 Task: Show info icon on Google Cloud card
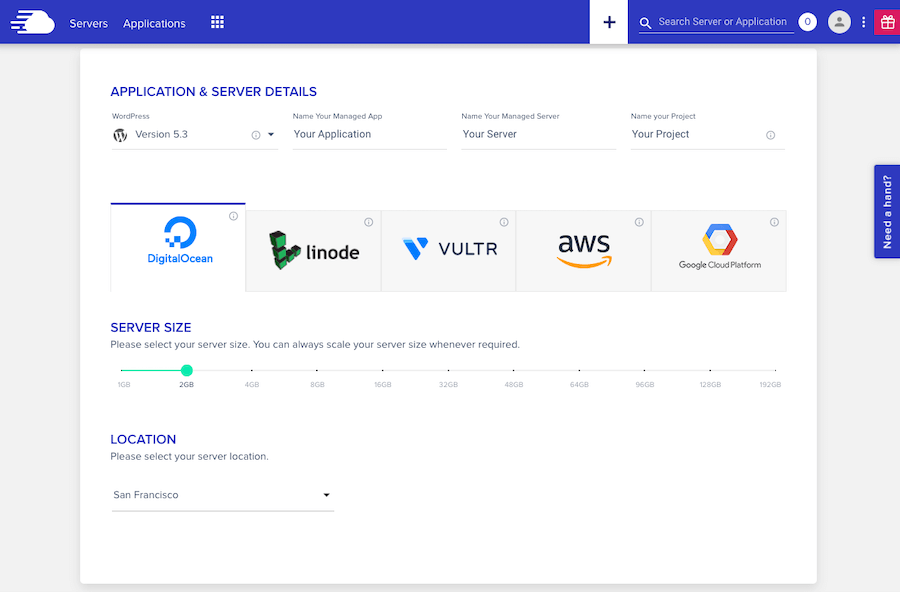tap(774, 222)
